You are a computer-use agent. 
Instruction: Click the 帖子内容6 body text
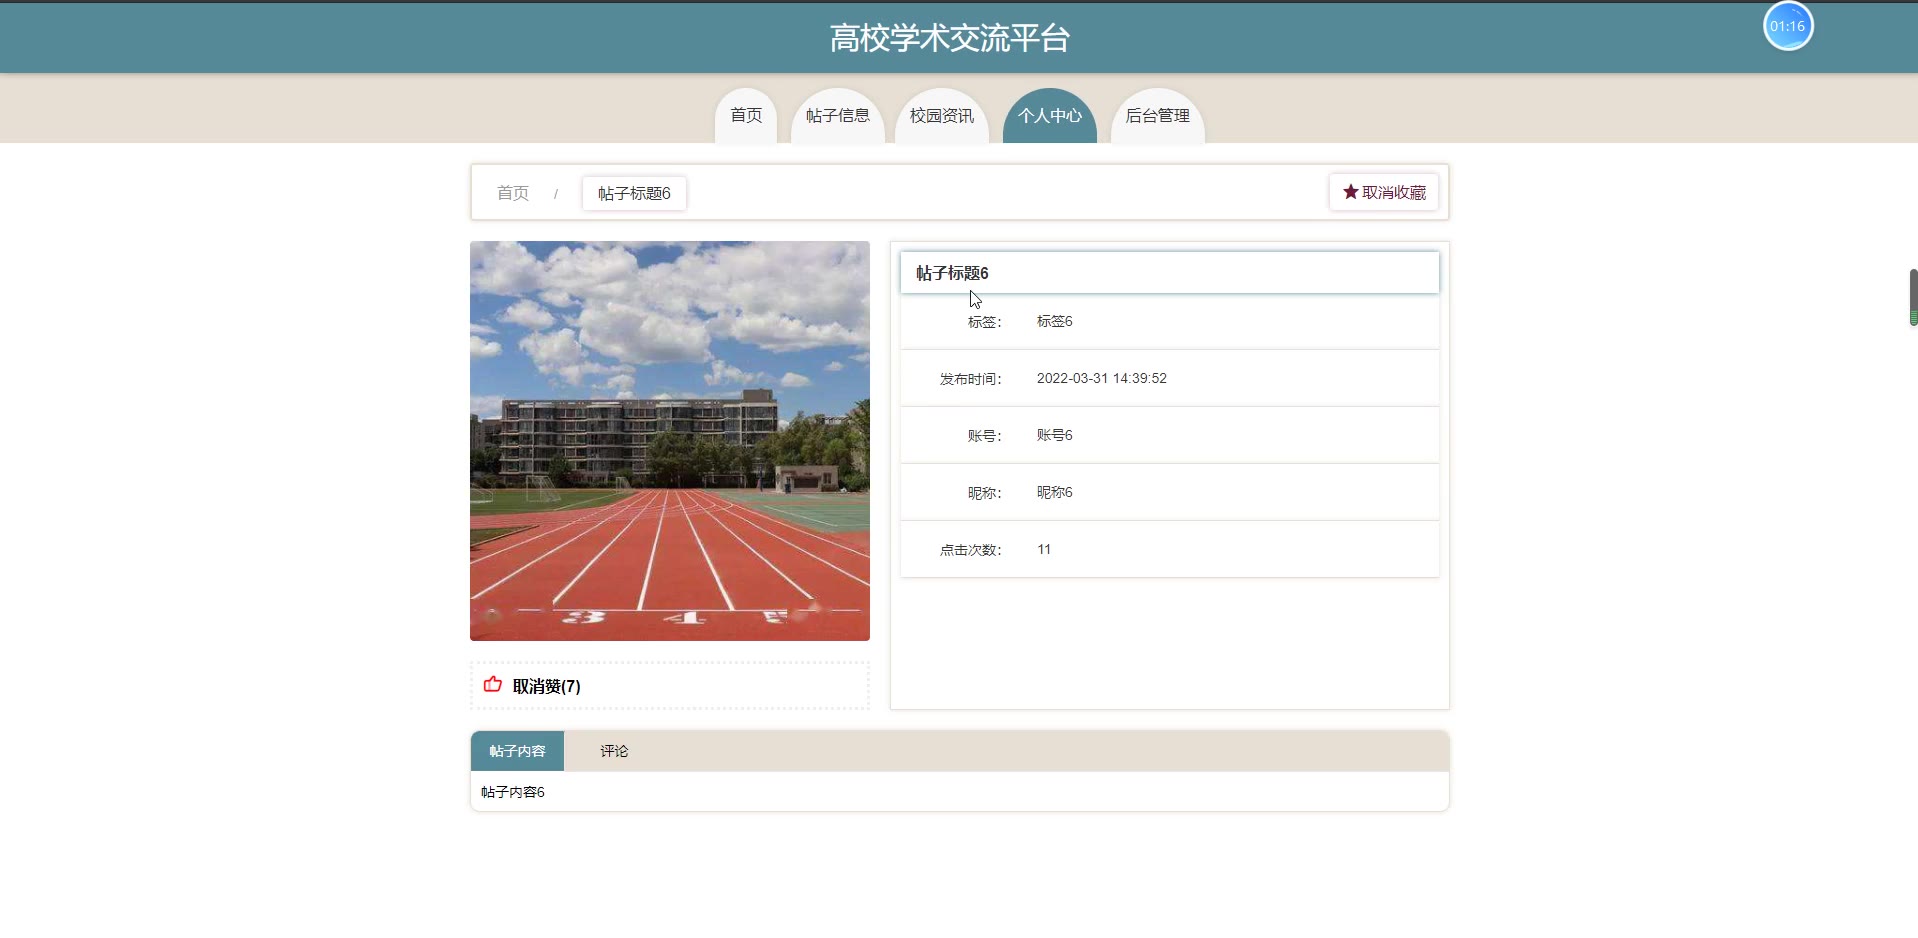513,792
